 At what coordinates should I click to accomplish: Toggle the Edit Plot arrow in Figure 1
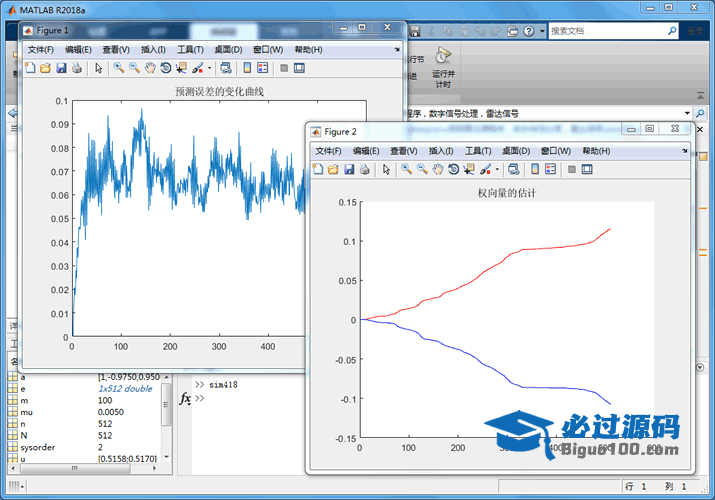coord(98,68)
